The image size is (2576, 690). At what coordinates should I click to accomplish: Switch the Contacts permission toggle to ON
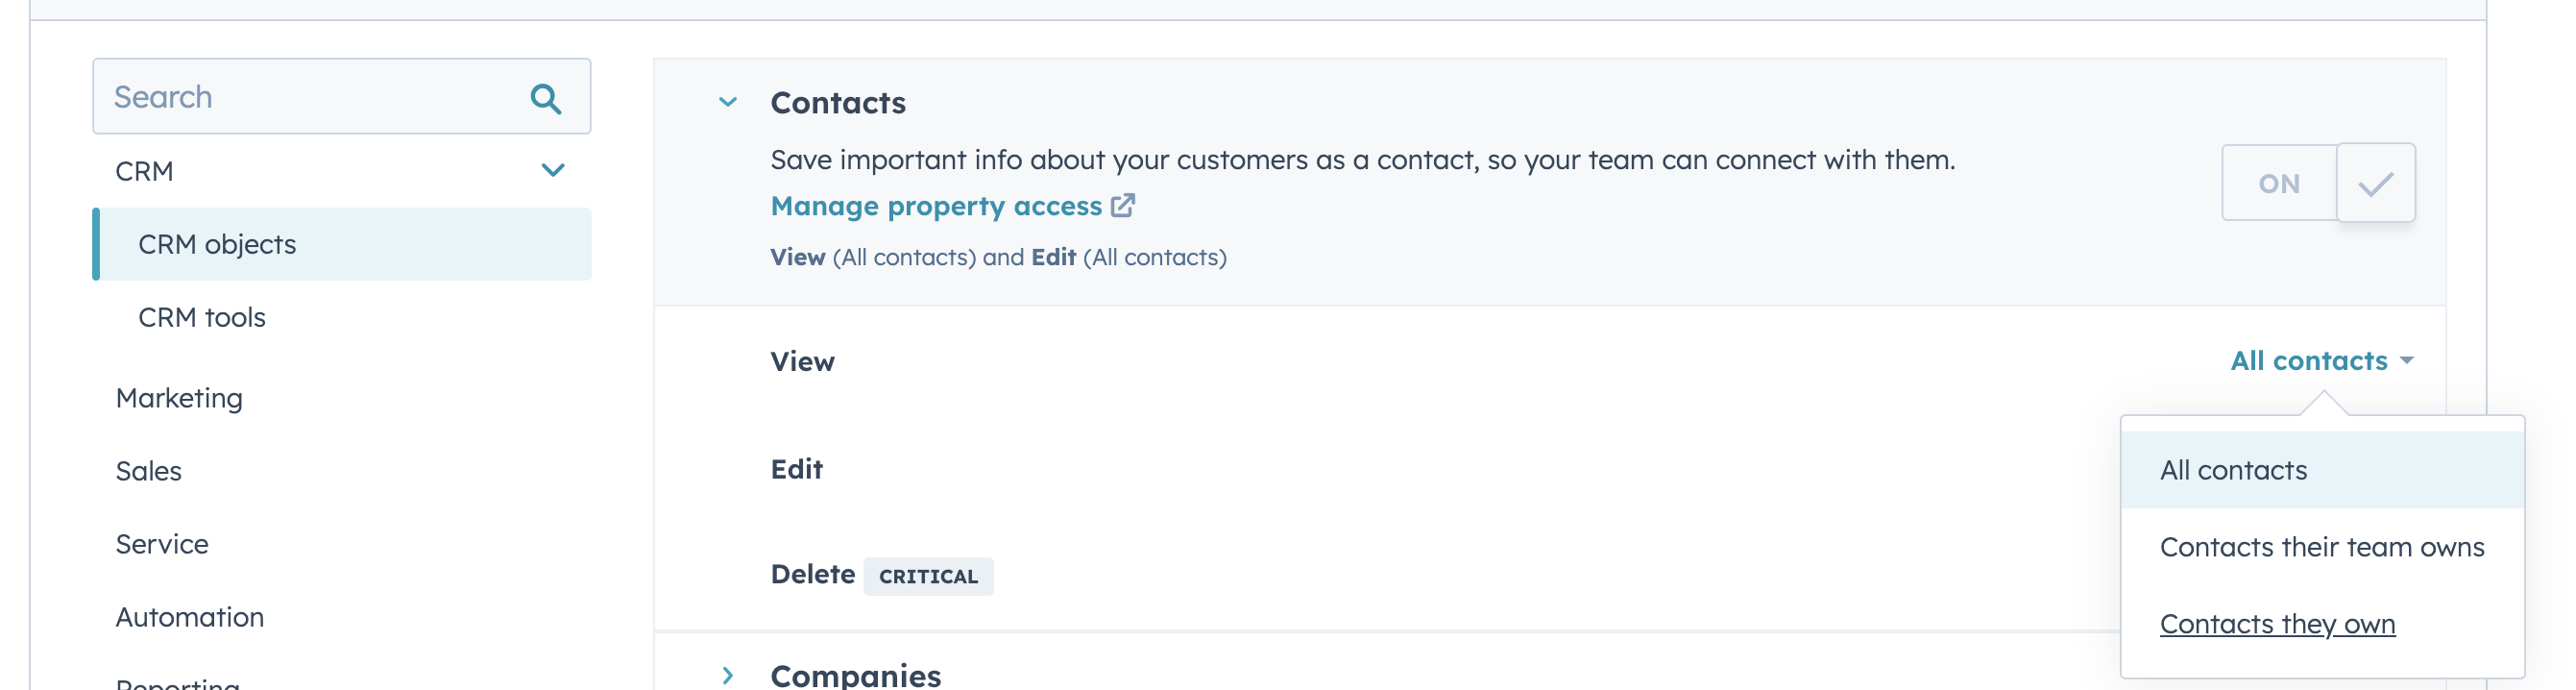[2280, 183]
